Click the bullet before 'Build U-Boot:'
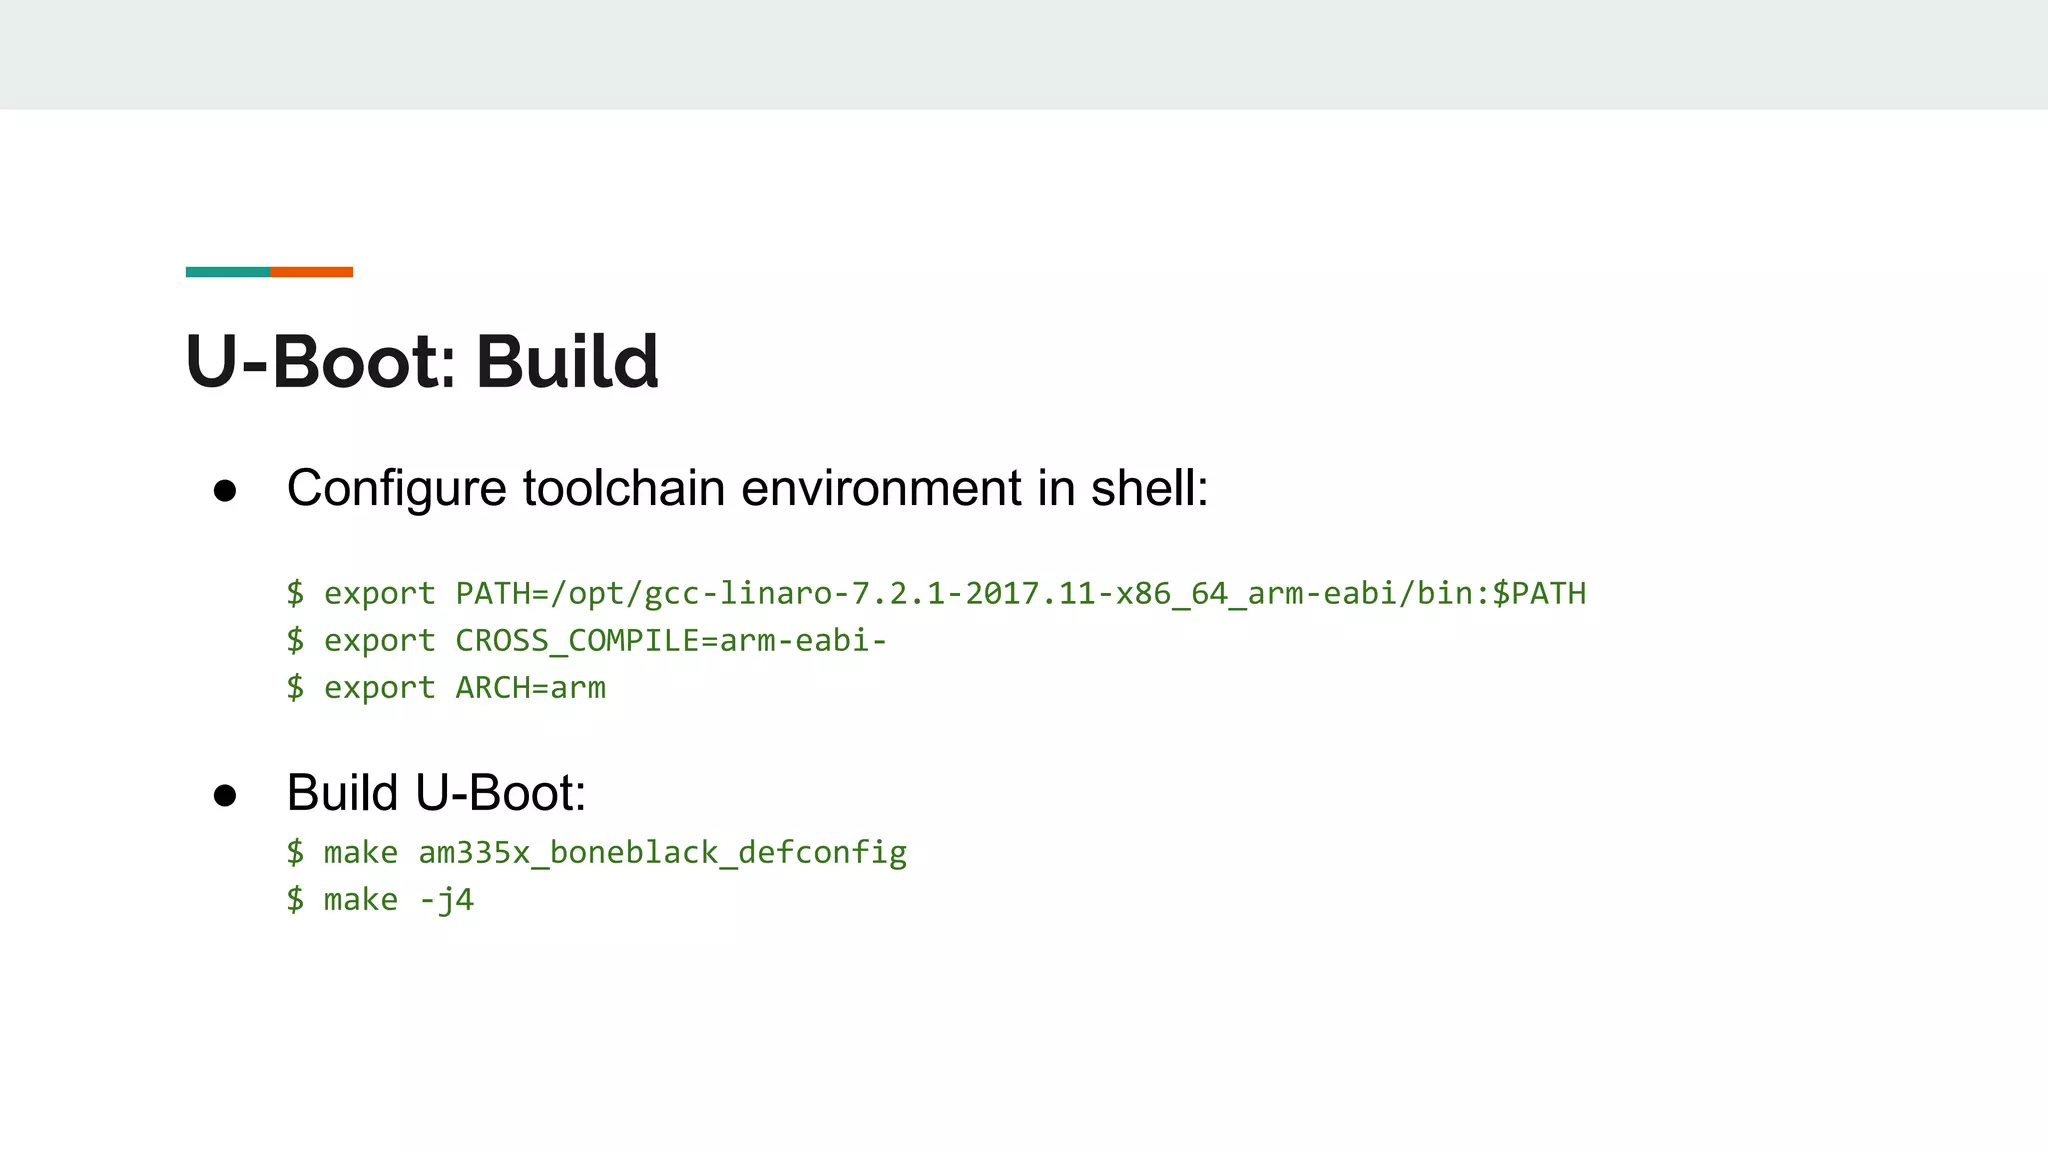This screenshot has height=1152, width=2048. click(x=225, y=795)
